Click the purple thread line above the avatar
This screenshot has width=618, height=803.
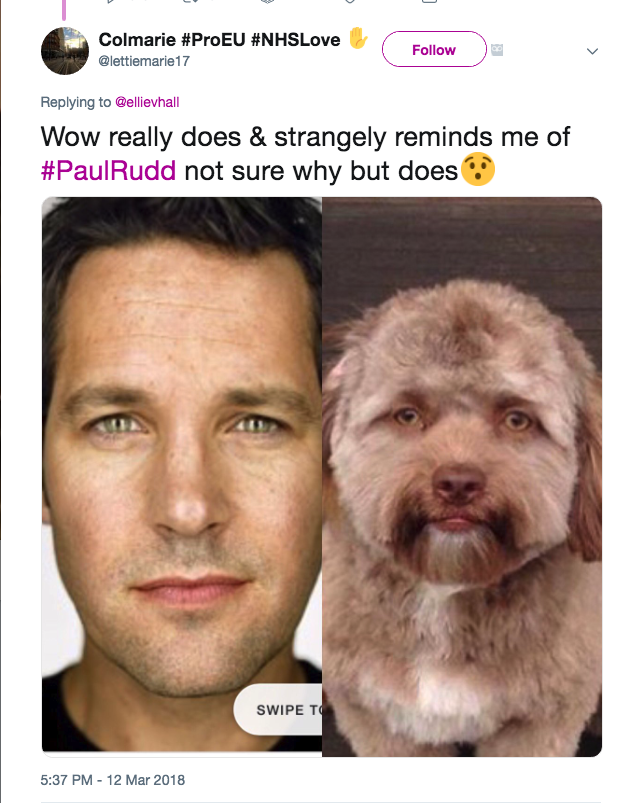64,10
